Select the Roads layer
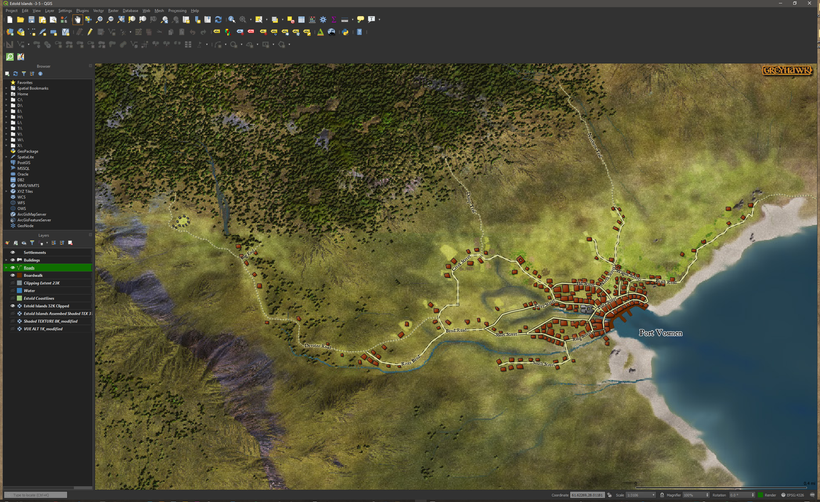820x502 pixels. (x=29, y=268)
